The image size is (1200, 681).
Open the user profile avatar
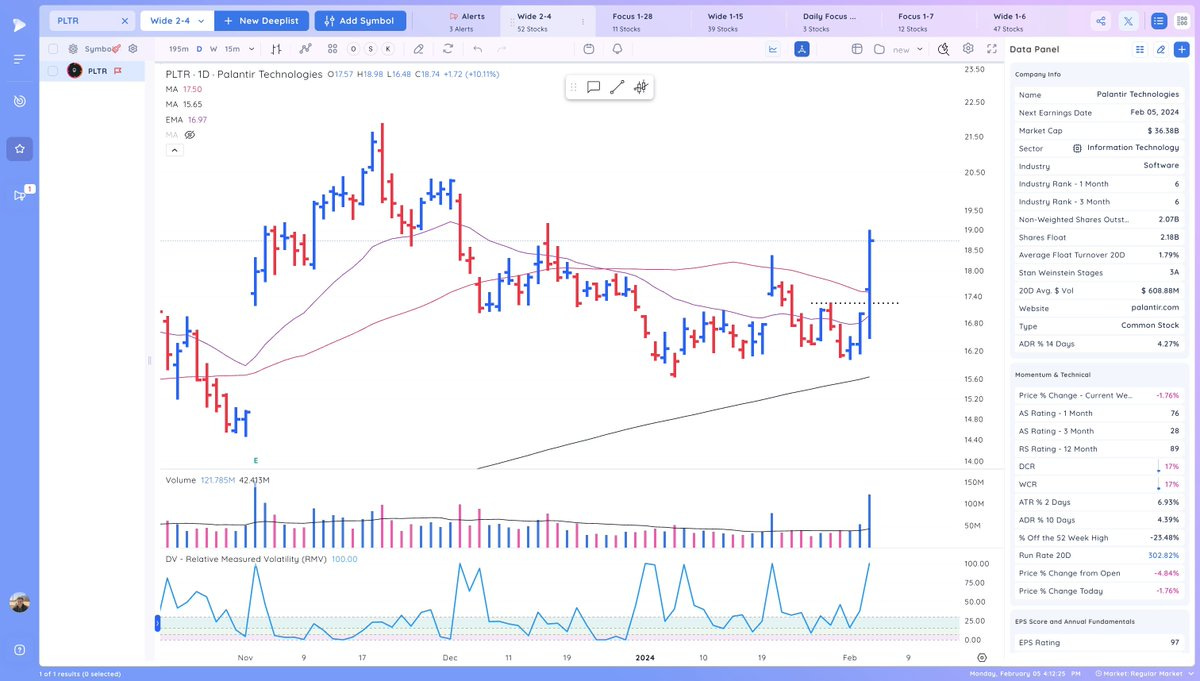[19, 602]
